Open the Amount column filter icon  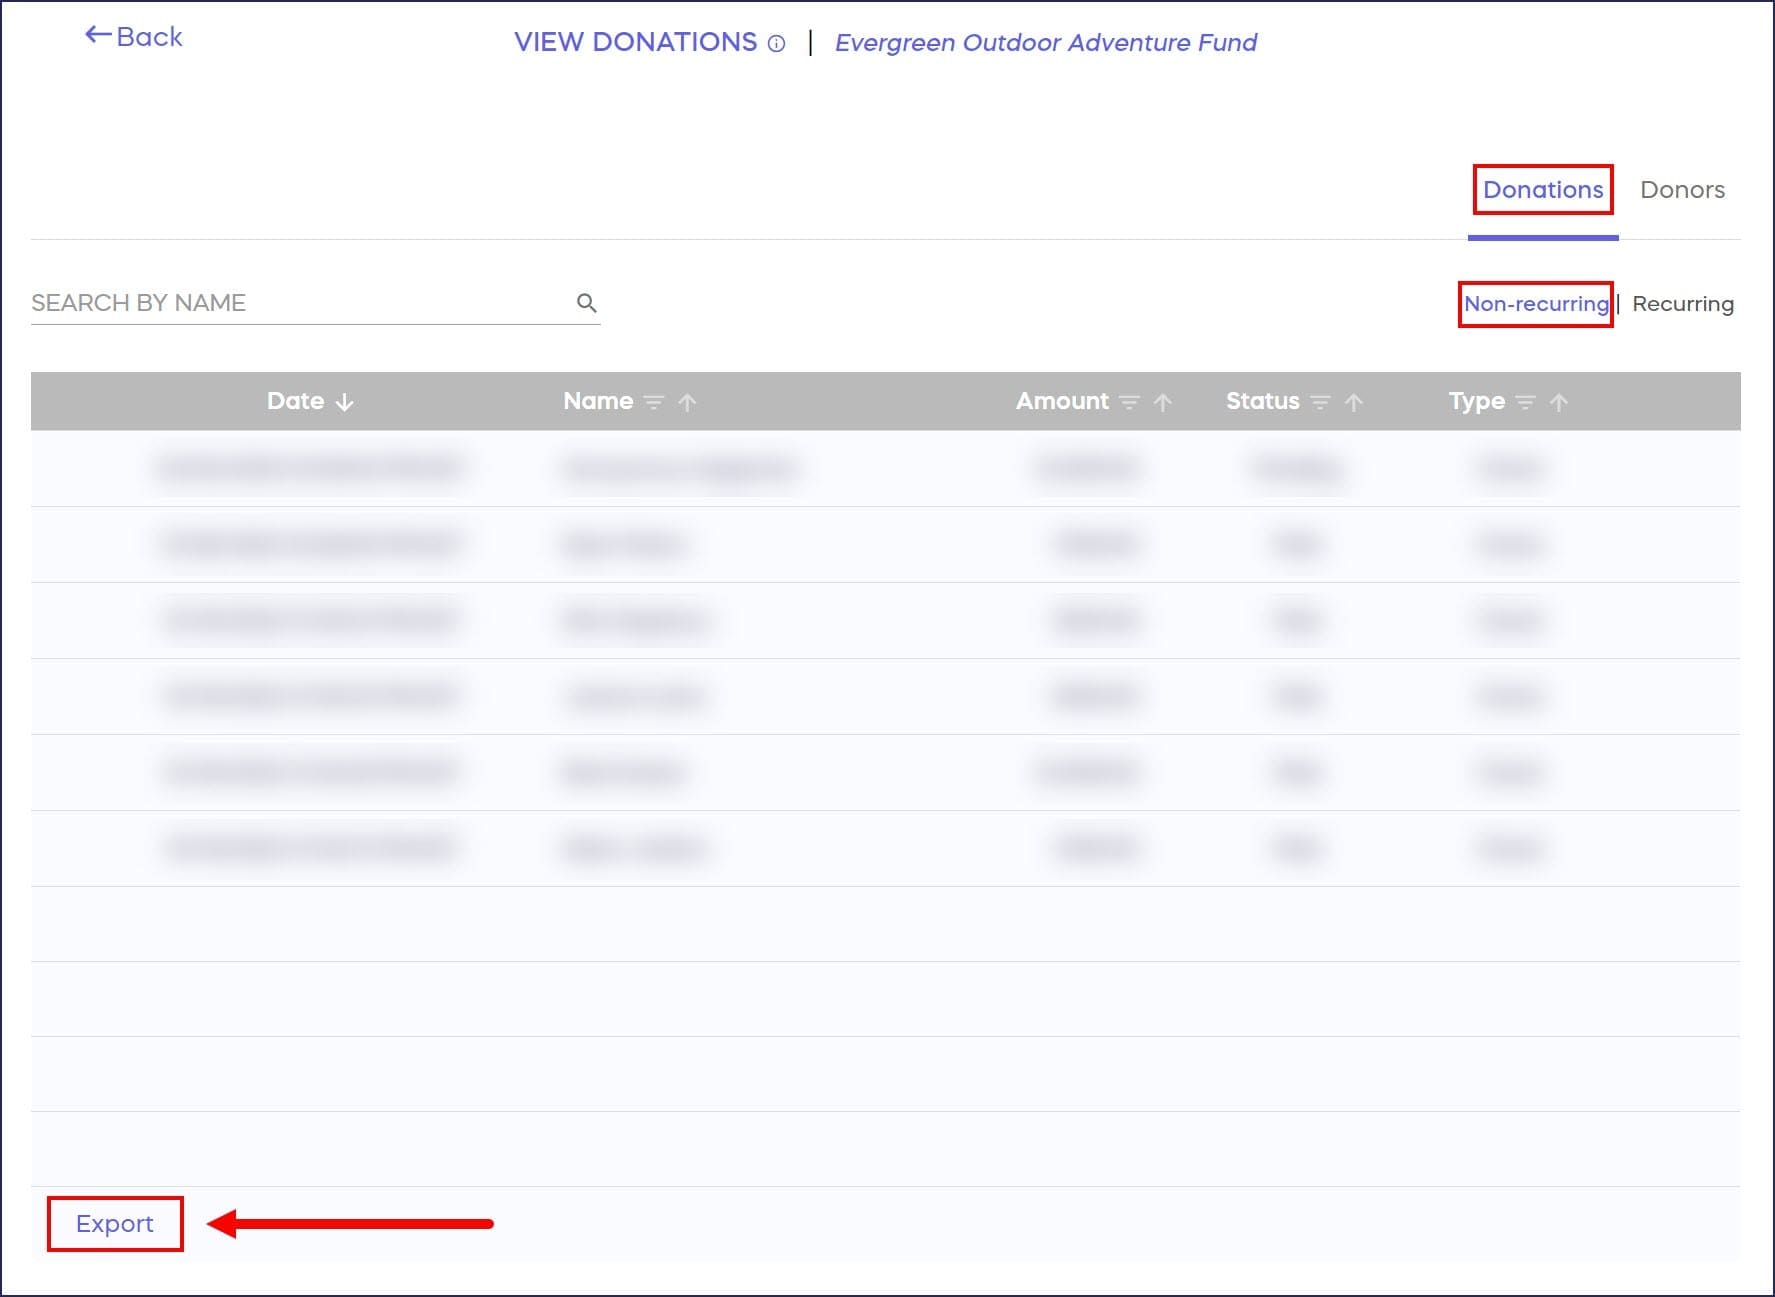(1129, 402)
